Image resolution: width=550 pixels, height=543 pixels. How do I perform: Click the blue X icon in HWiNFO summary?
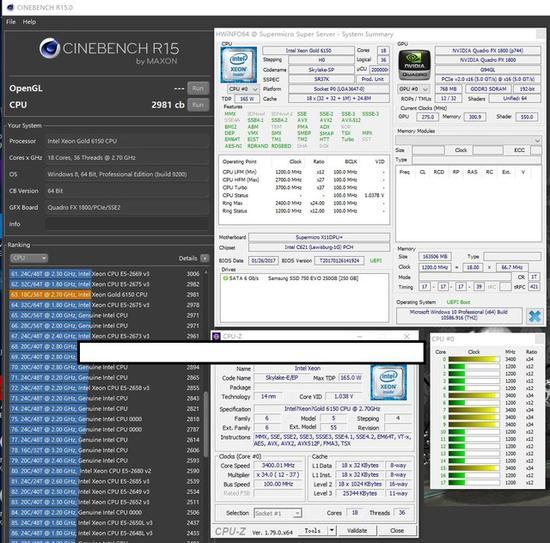pyautogui.click(x=535, y=316)
